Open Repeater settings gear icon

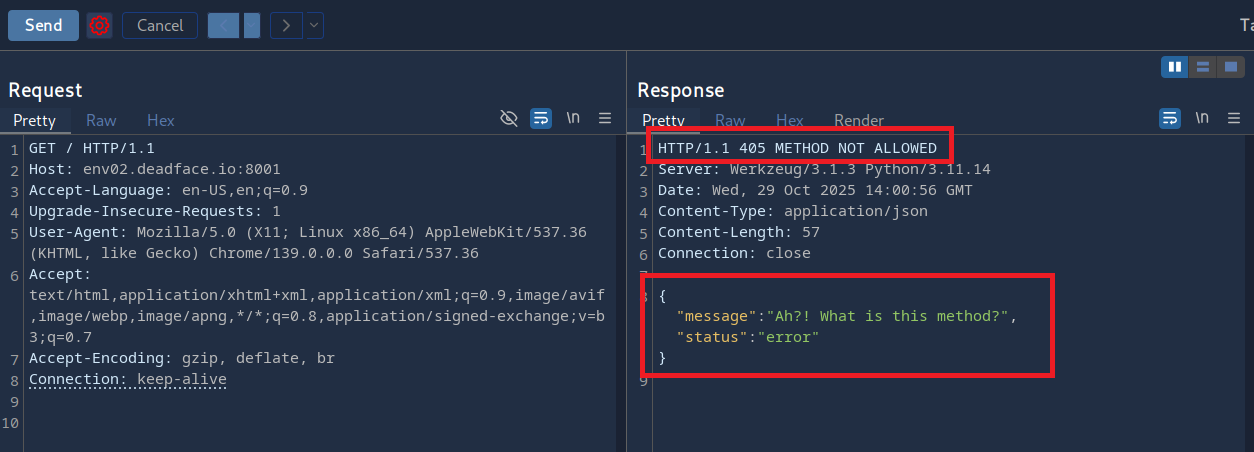coord(98,25)
